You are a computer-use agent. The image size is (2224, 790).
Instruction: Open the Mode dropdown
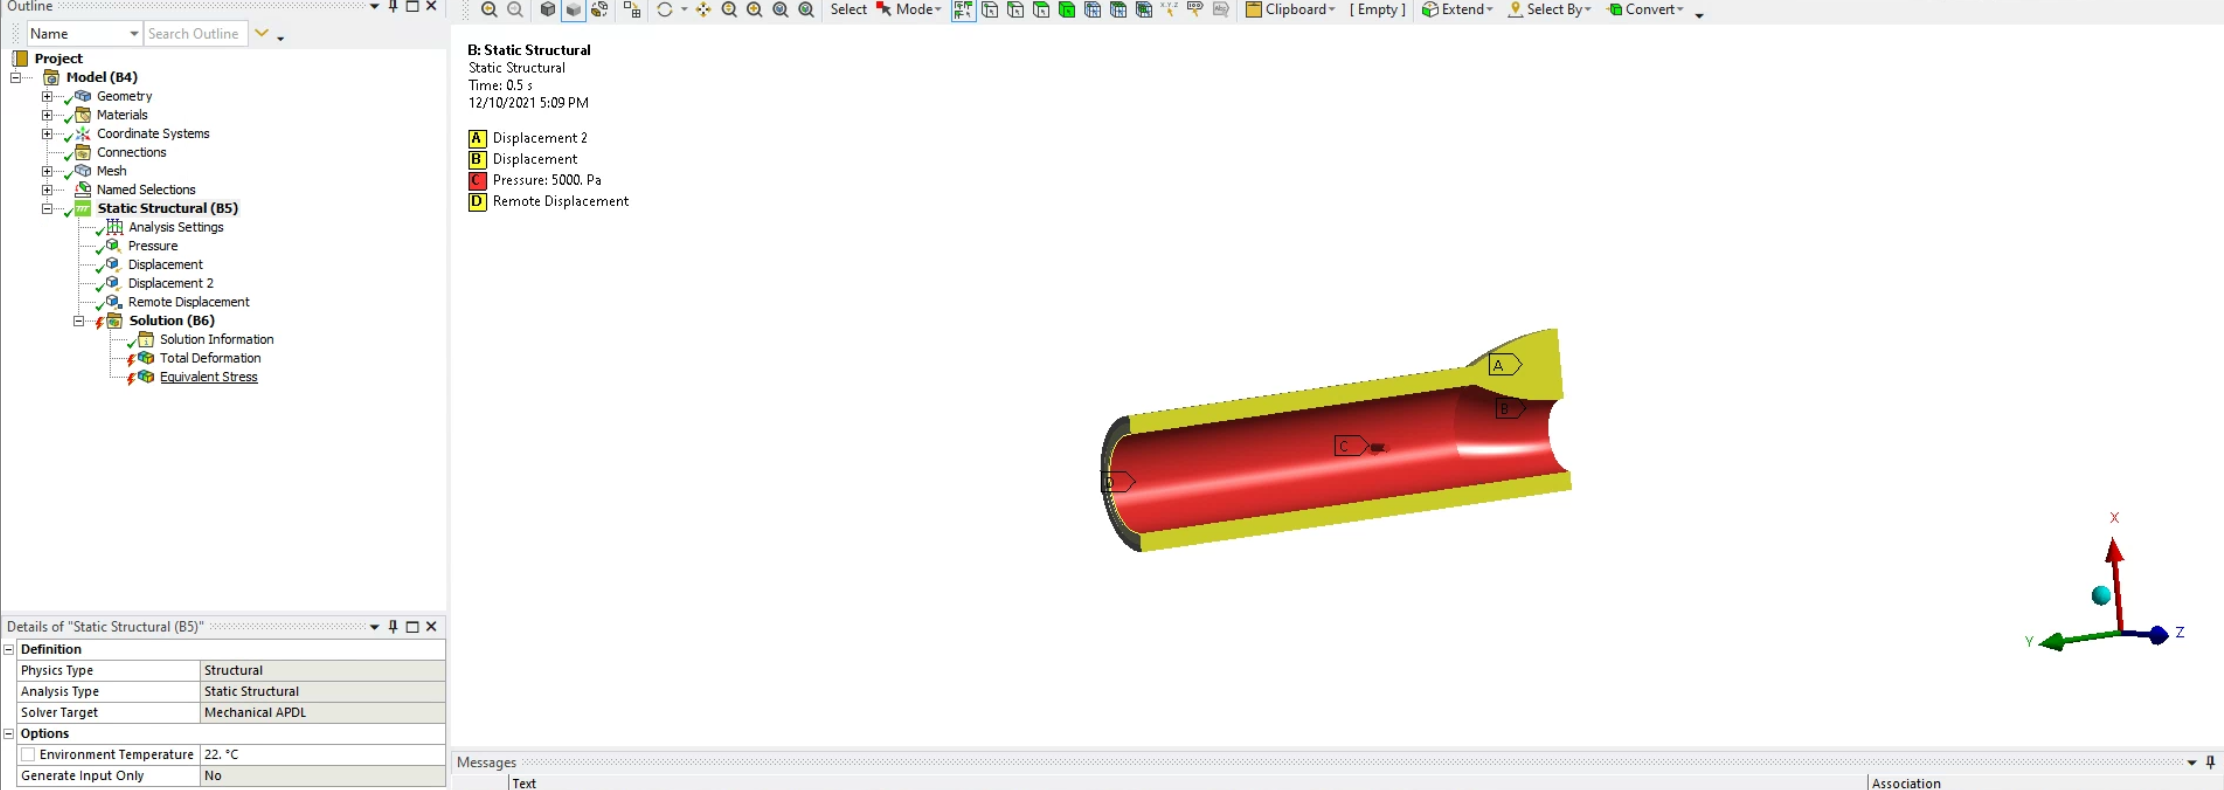coord(938,10)
